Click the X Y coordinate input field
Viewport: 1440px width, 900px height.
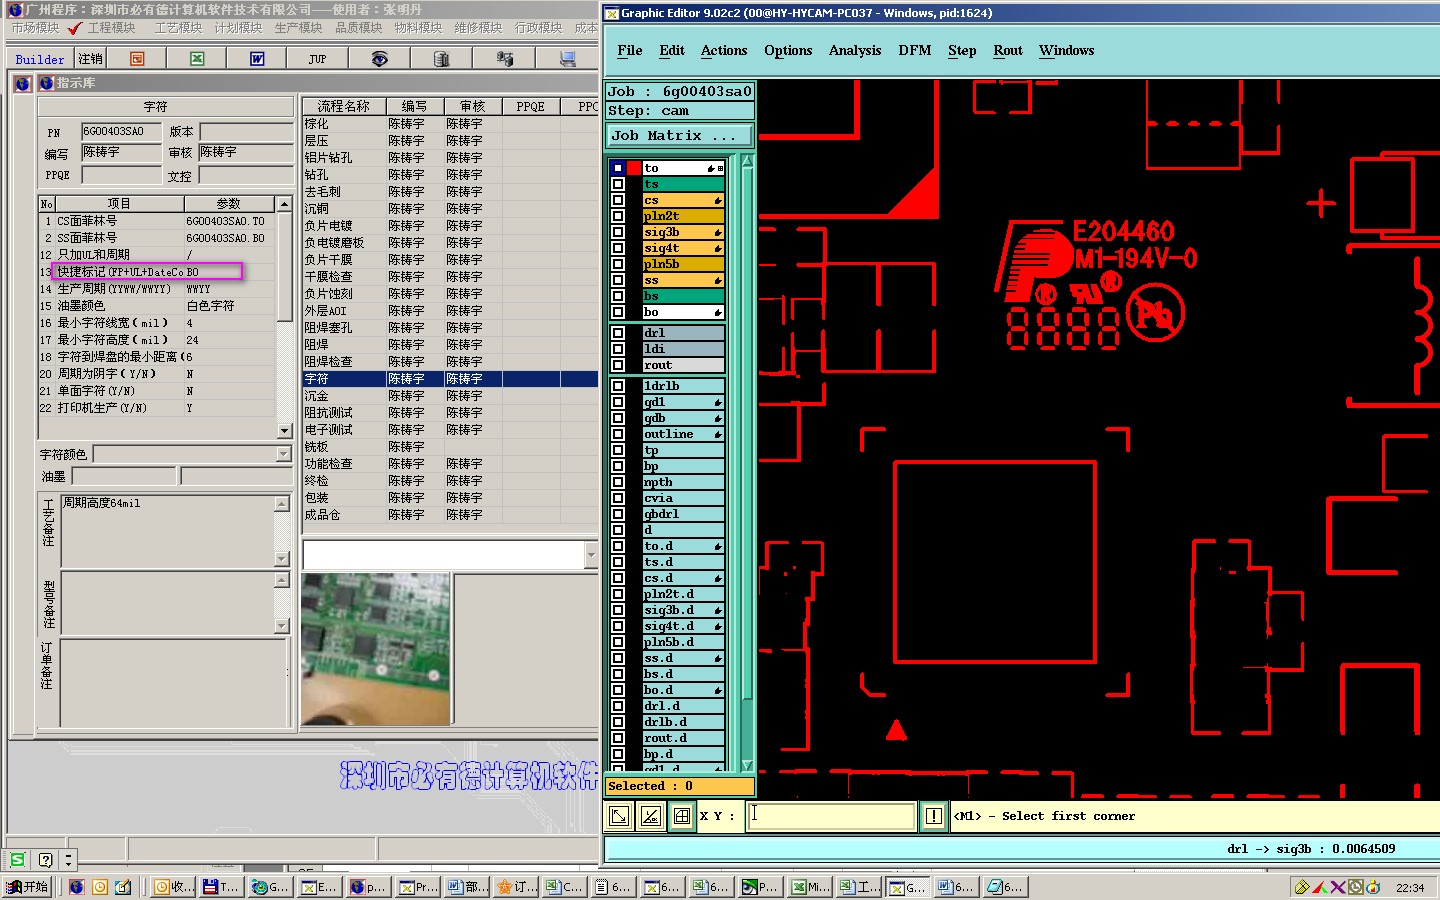pyautogui.click(x=831, y=816)
